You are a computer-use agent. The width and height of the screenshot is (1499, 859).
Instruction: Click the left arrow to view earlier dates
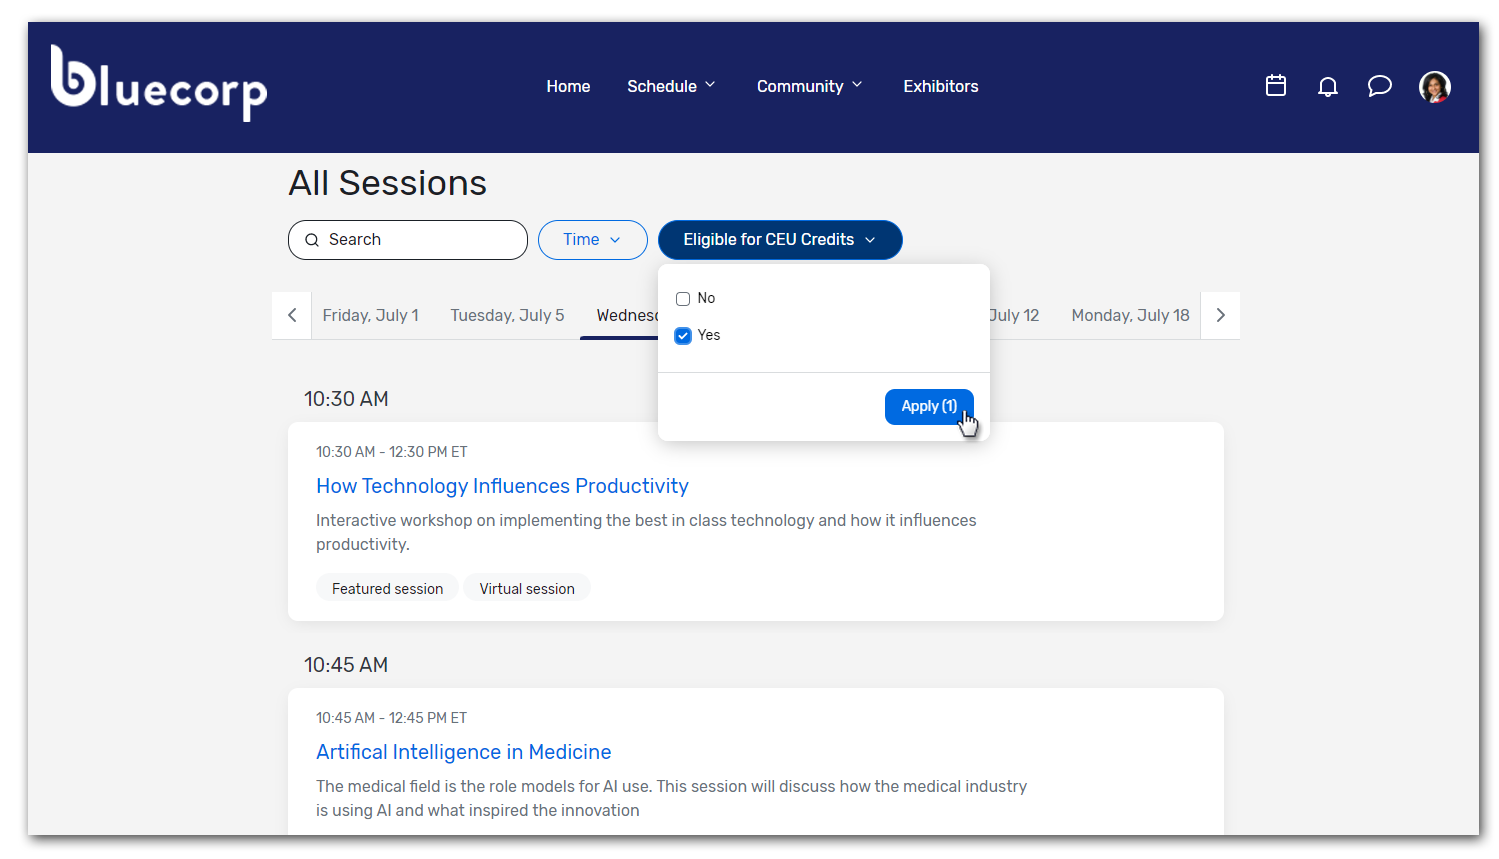(291, 315)
